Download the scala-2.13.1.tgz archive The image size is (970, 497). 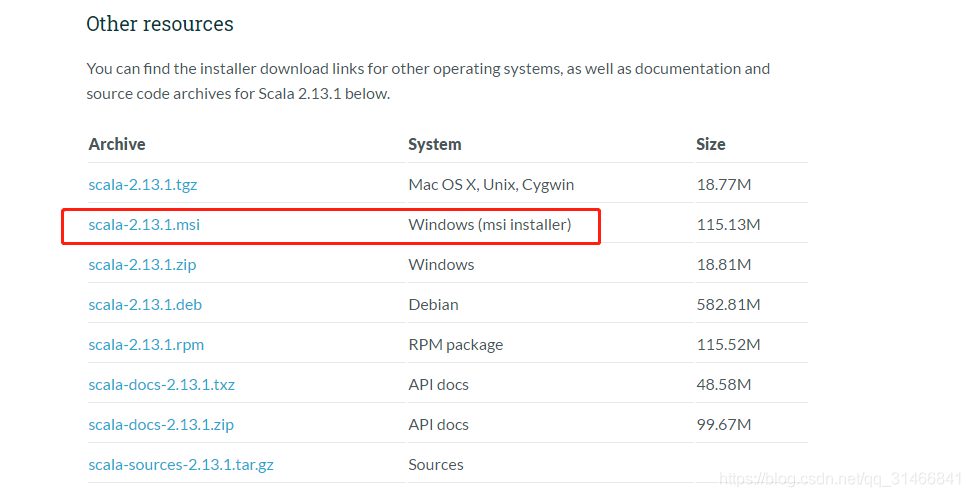click(143, 184)
